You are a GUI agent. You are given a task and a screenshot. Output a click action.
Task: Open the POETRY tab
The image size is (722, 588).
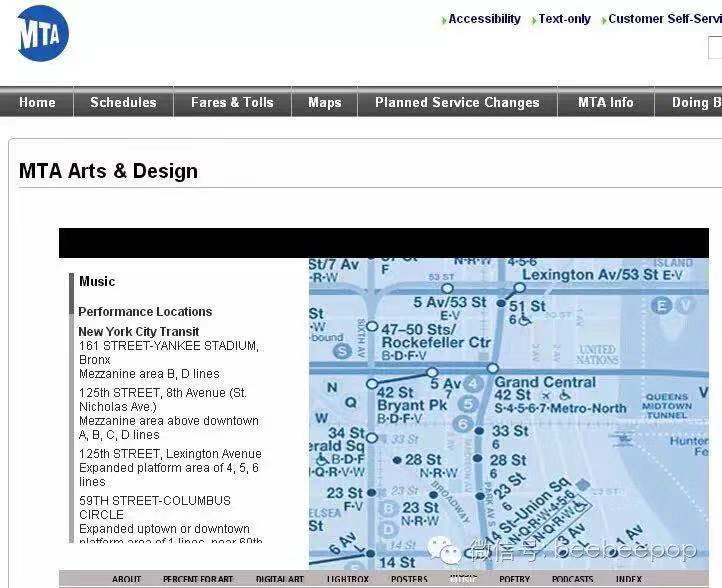514,579
